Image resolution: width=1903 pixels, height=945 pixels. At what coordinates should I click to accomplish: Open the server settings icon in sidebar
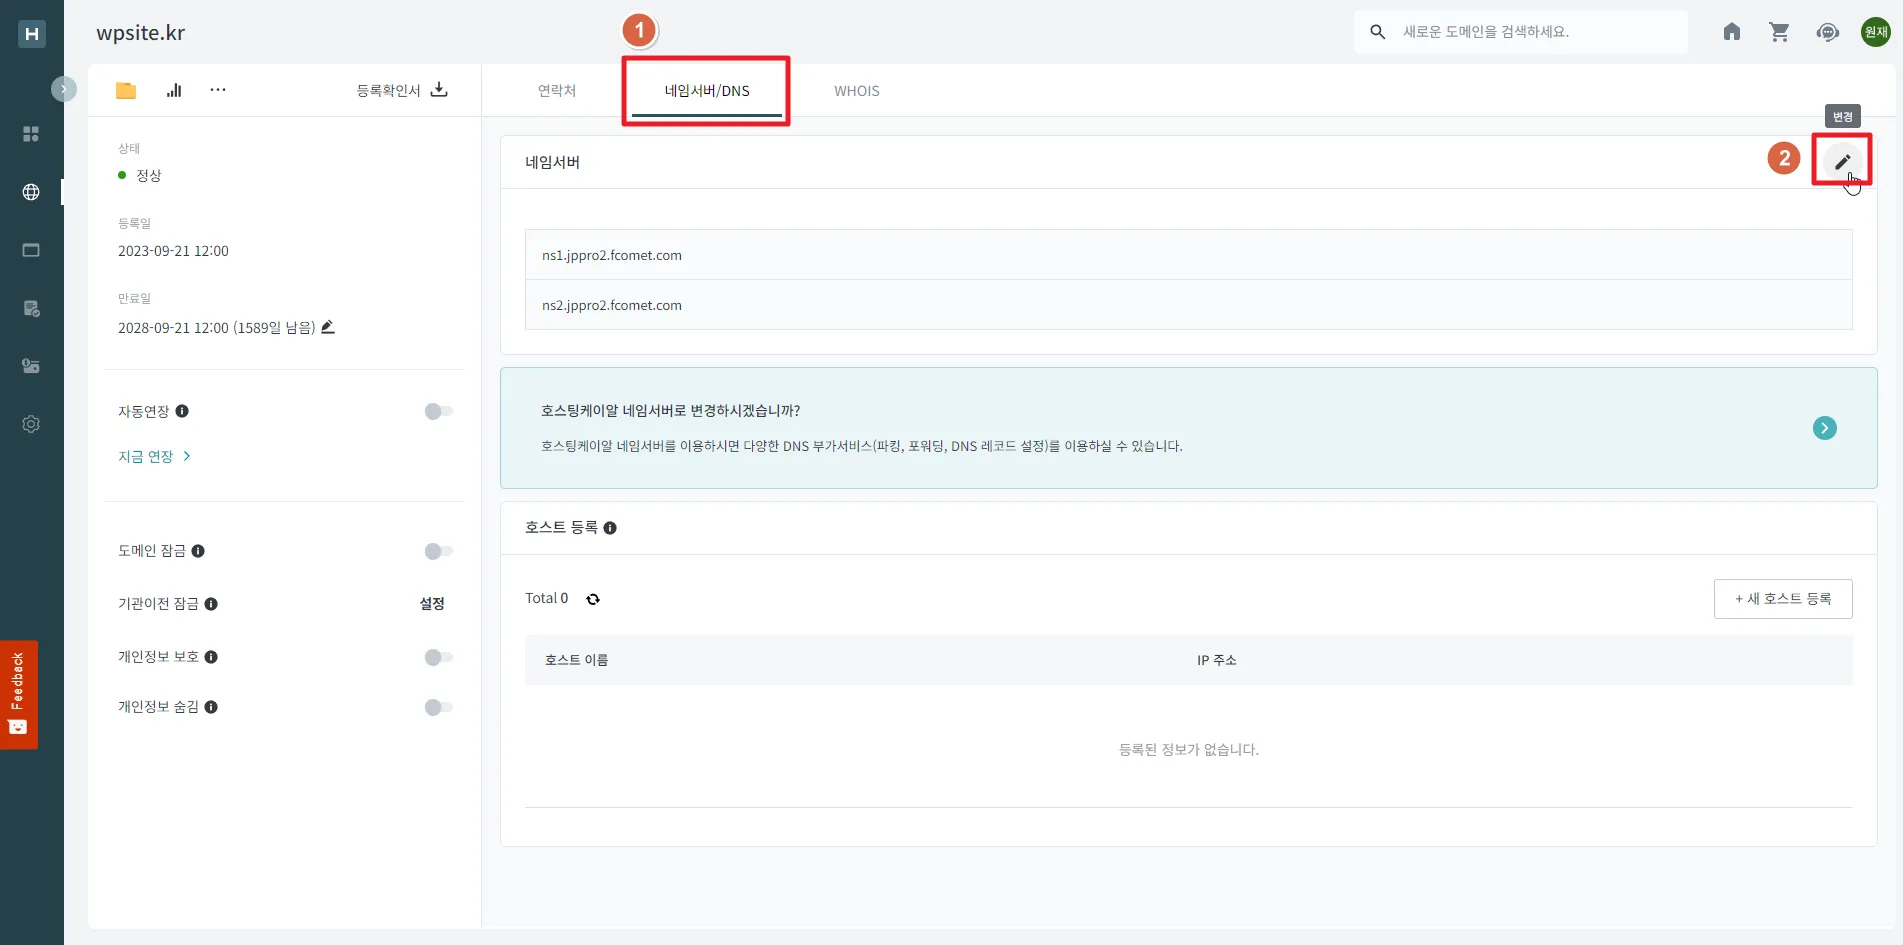[x=31, y=366]
